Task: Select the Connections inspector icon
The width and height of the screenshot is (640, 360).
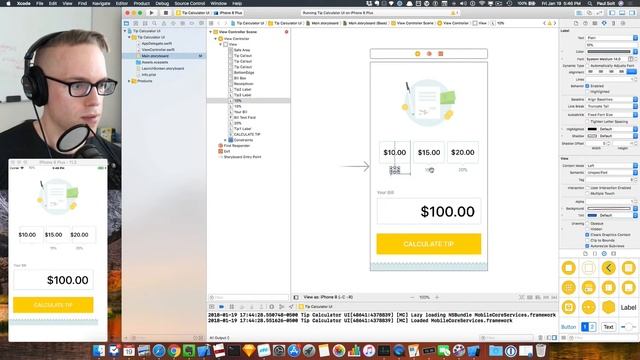Action: coord(623,23)
